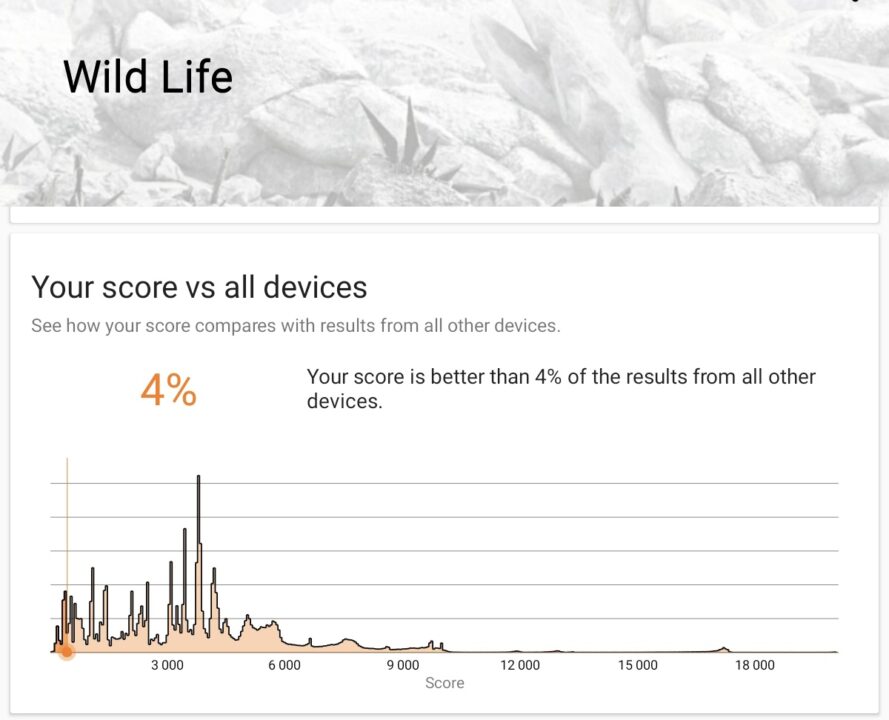Tap the 'Score' axis title below chart
Screen dimensions: 889x720
[x=444, y=683]
